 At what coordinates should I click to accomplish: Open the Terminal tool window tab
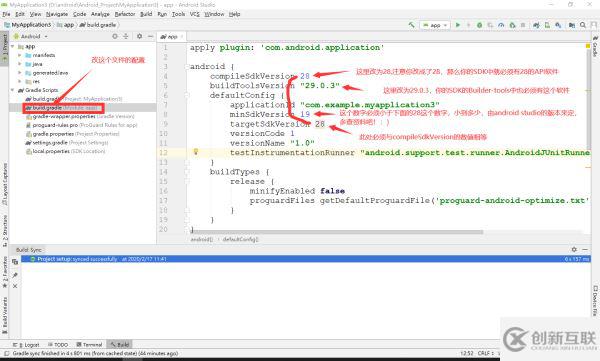89,345
